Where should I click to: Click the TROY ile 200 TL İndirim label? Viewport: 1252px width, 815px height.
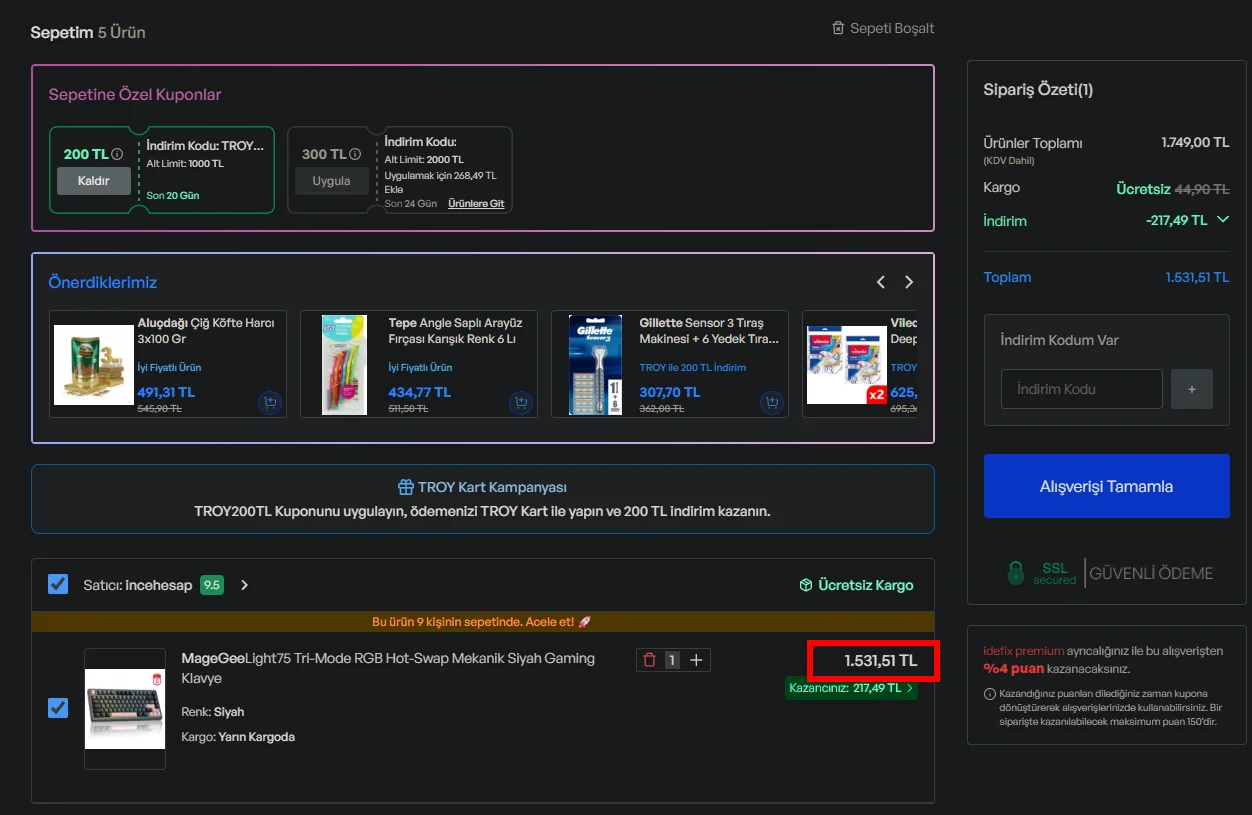(693, 368)
